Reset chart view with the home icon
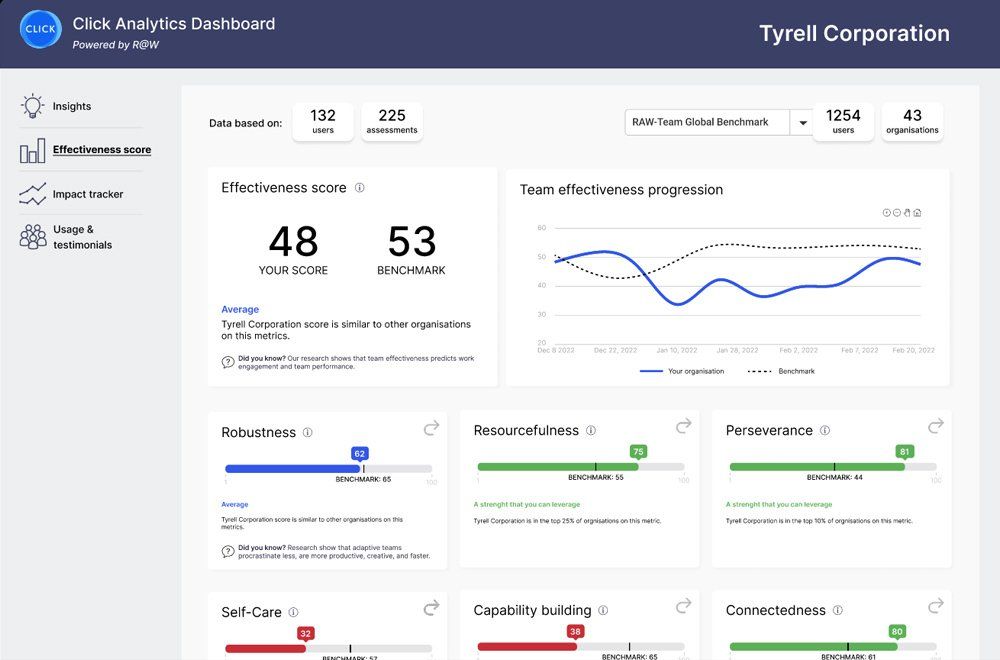 [x=917, y=212]
